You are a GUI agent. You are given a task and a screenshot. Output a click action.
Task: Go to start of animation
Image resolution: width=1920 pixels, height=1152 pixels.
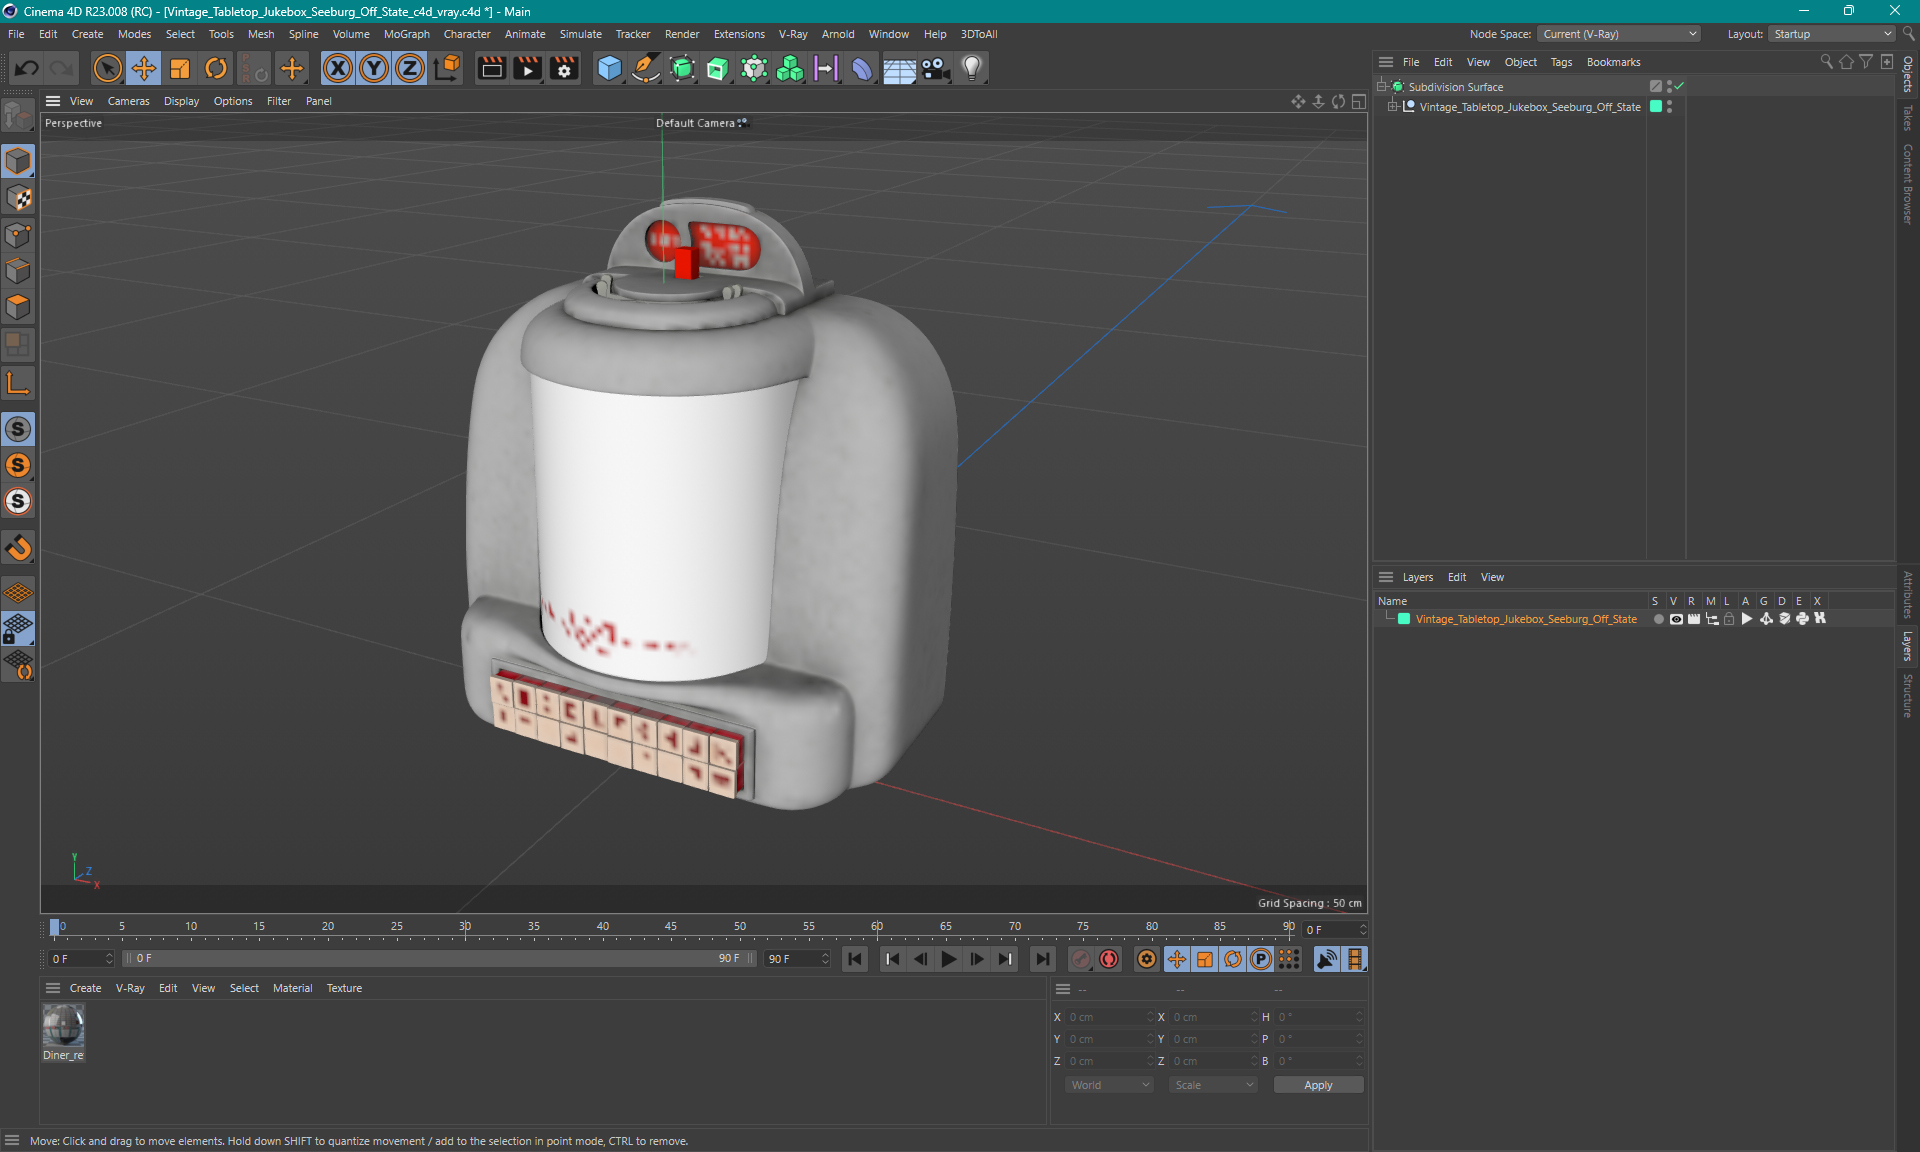pos(855,959)
